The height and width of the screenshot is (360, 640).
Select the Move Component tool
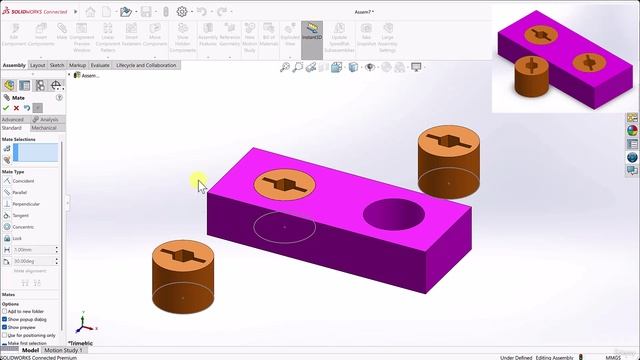155,34
